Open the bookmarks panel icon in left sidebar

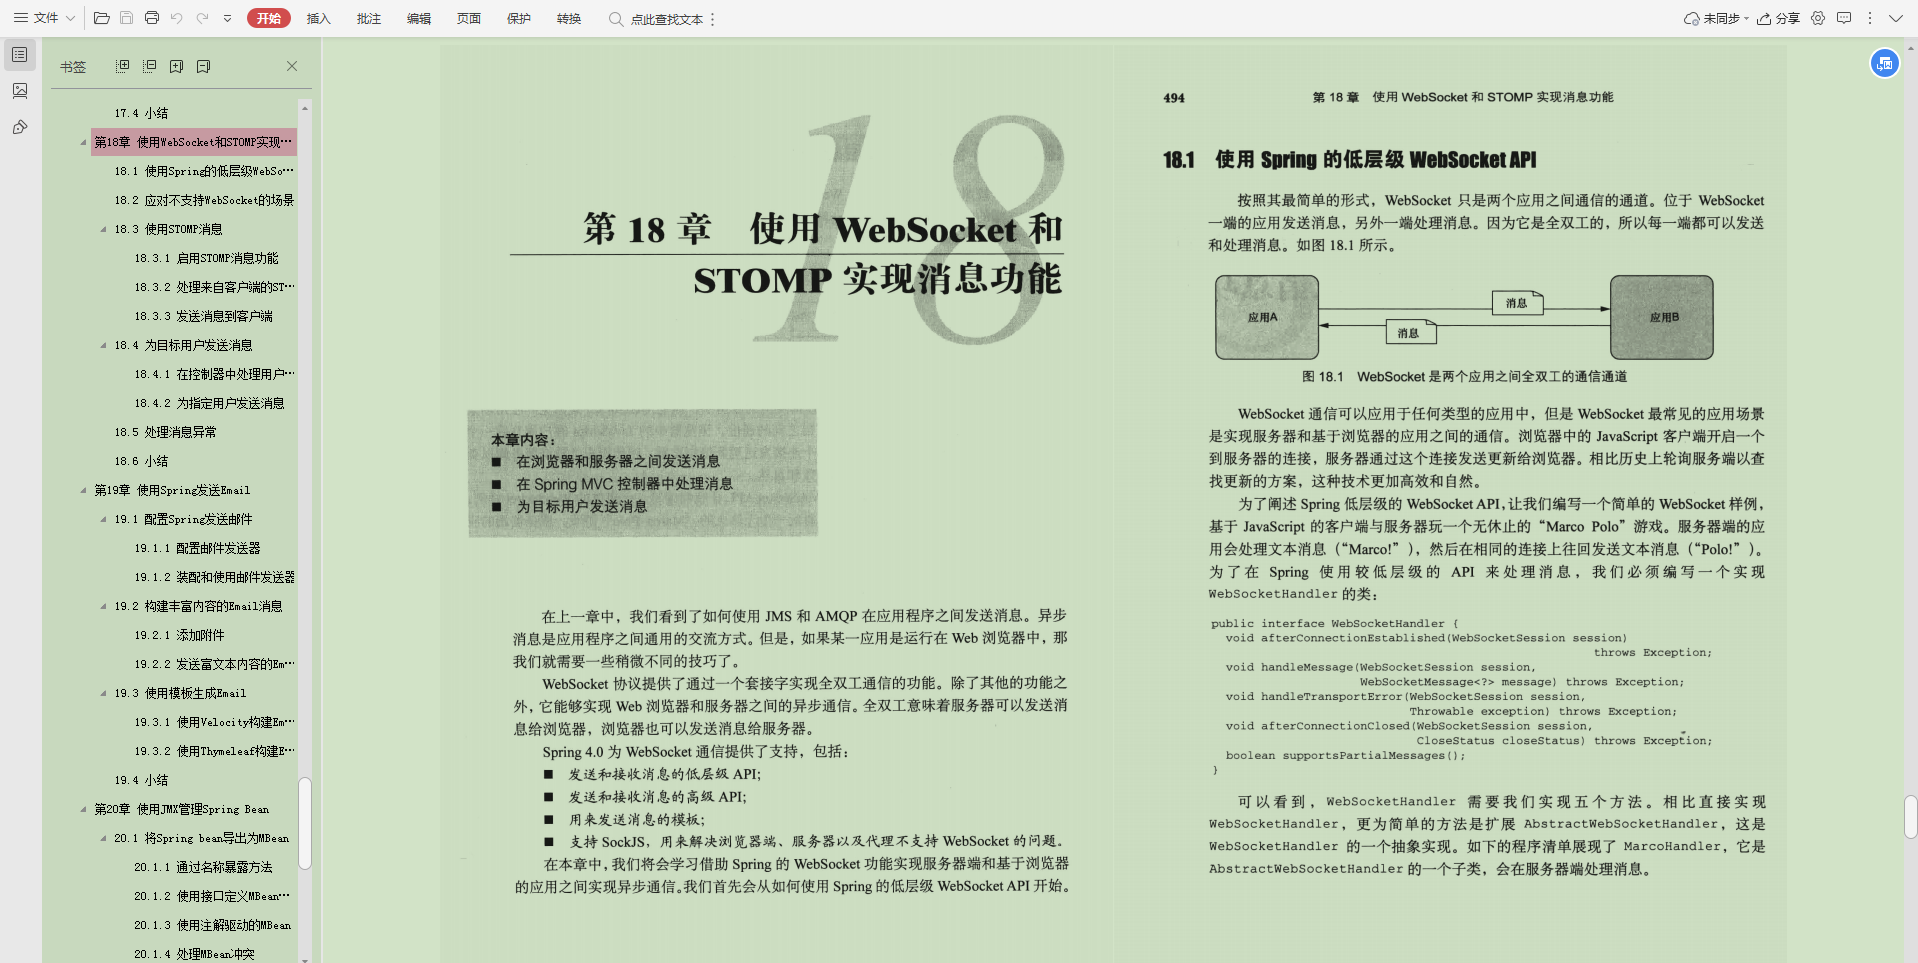[x=19, y=54]
